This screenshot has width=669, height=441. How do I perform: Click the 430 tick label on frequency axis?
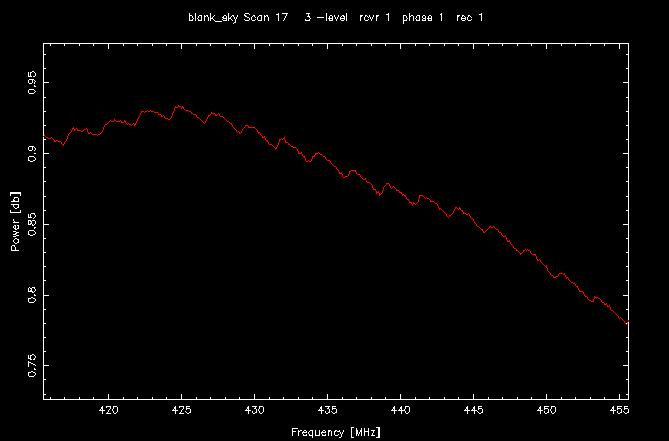(x=254, y=410)
